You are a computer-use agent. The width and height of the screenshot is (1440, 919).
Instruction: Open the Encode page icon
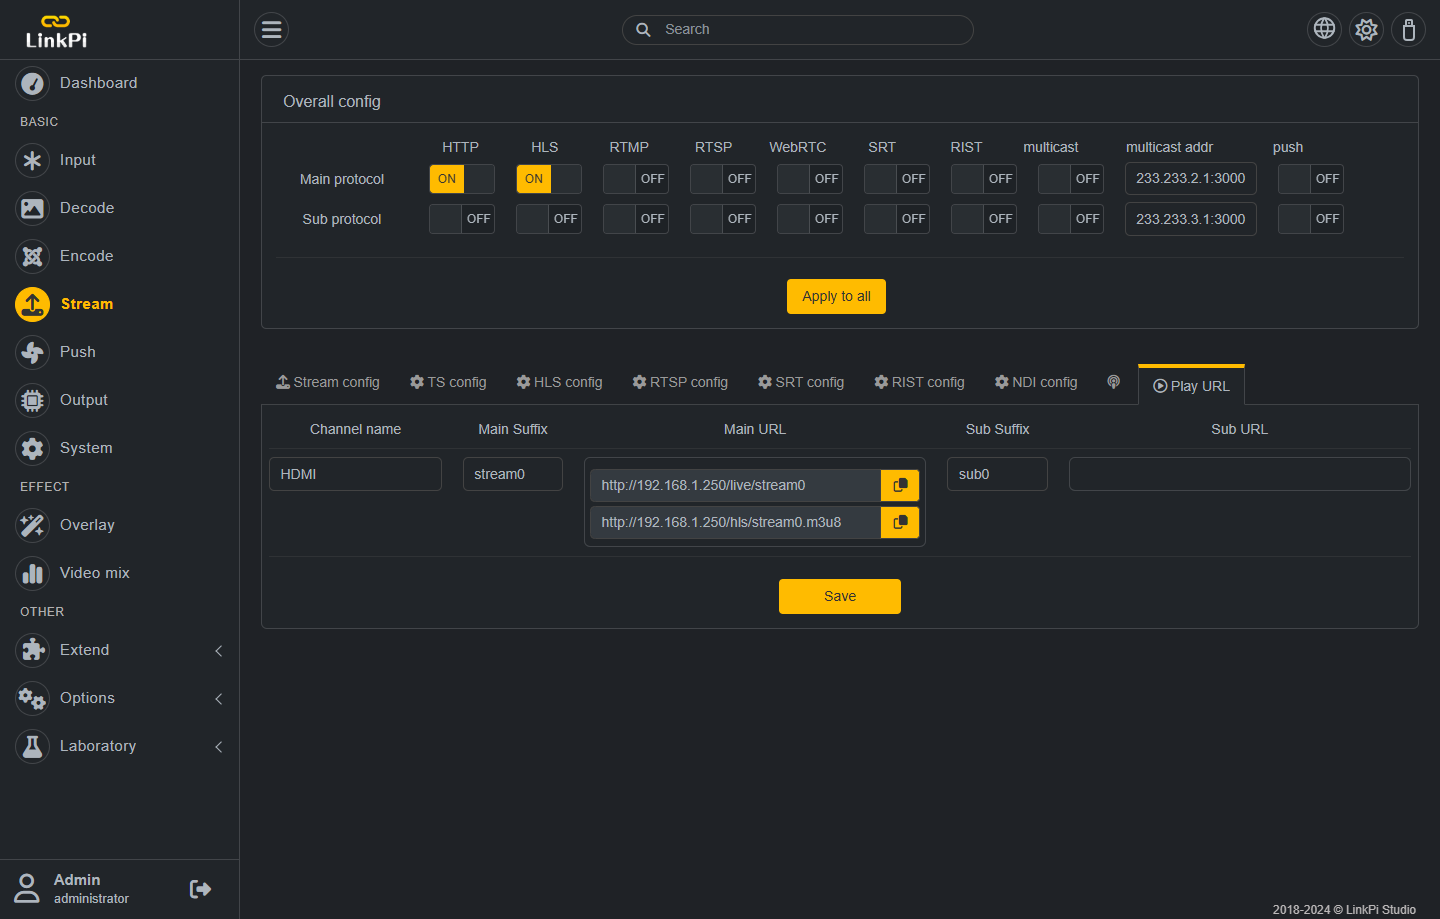[x=33, y=256]
